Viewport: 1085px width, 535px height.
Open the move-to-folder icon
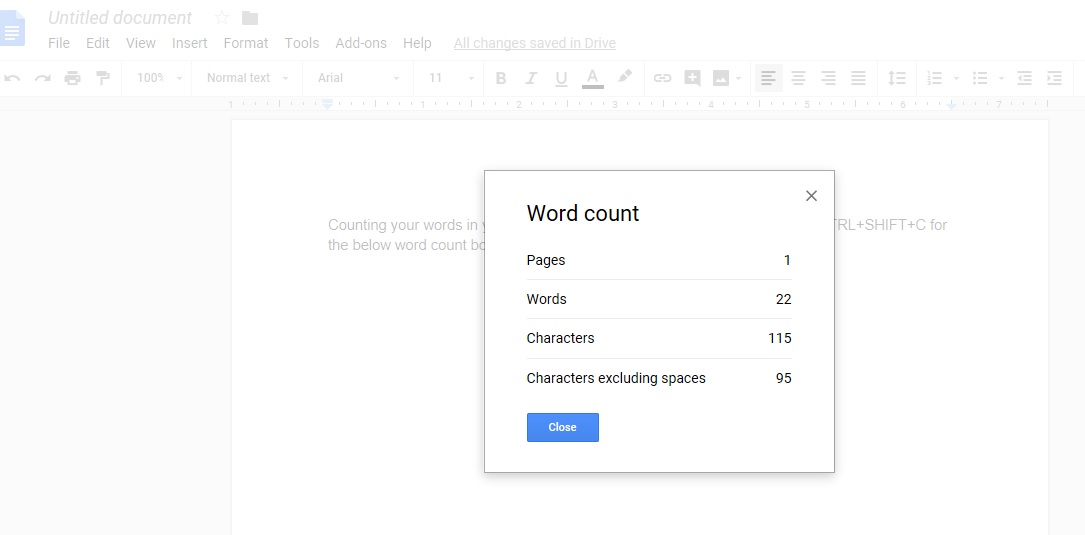(250, 18)
